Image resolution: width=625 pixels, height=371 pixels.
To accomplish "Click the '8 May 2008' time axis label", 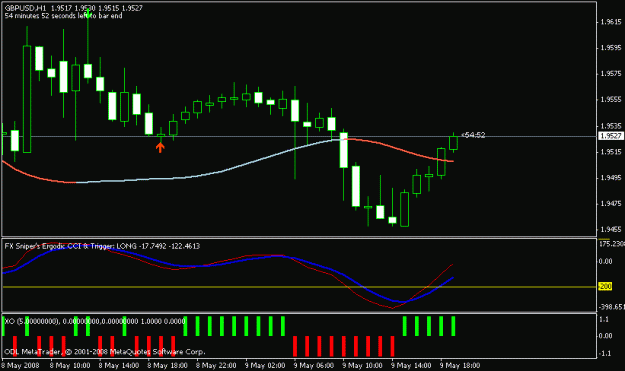I will click(21, 365).
